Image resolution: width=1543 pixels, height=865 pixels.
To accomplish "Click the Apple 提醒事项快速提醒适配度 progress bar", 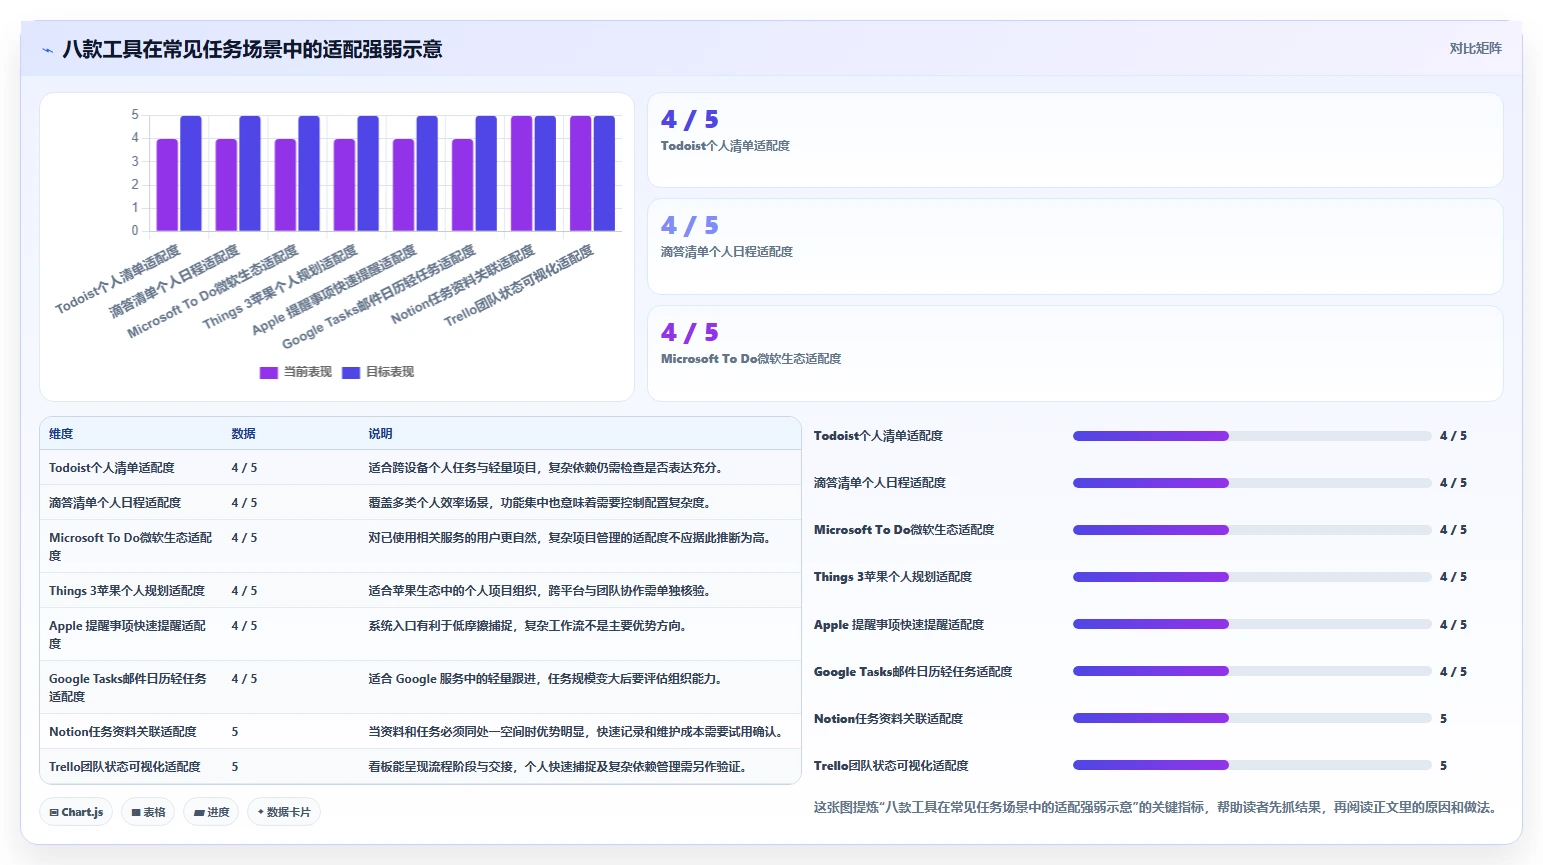I will point(1252,625).
